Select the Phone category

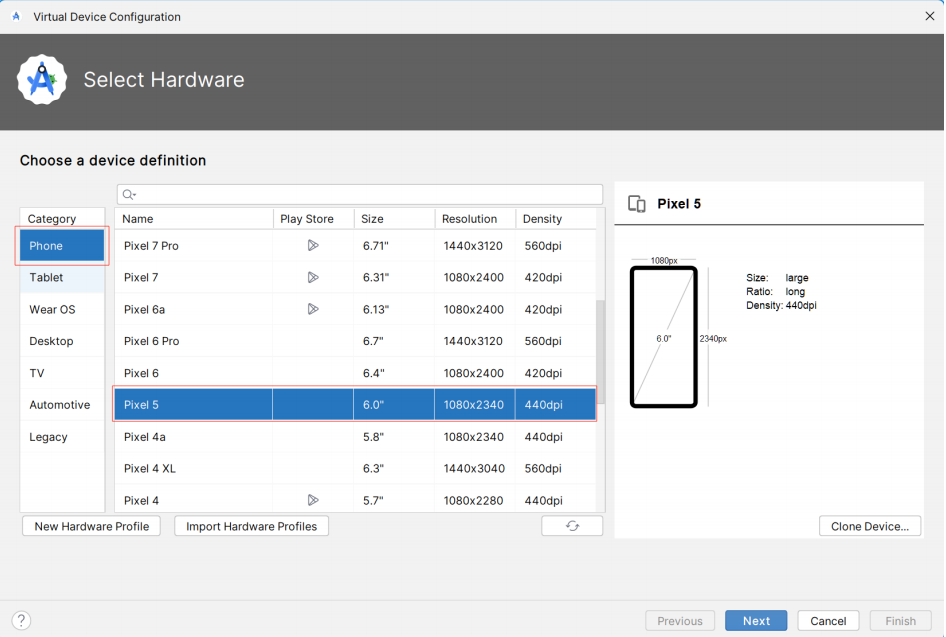click(62, 246)
